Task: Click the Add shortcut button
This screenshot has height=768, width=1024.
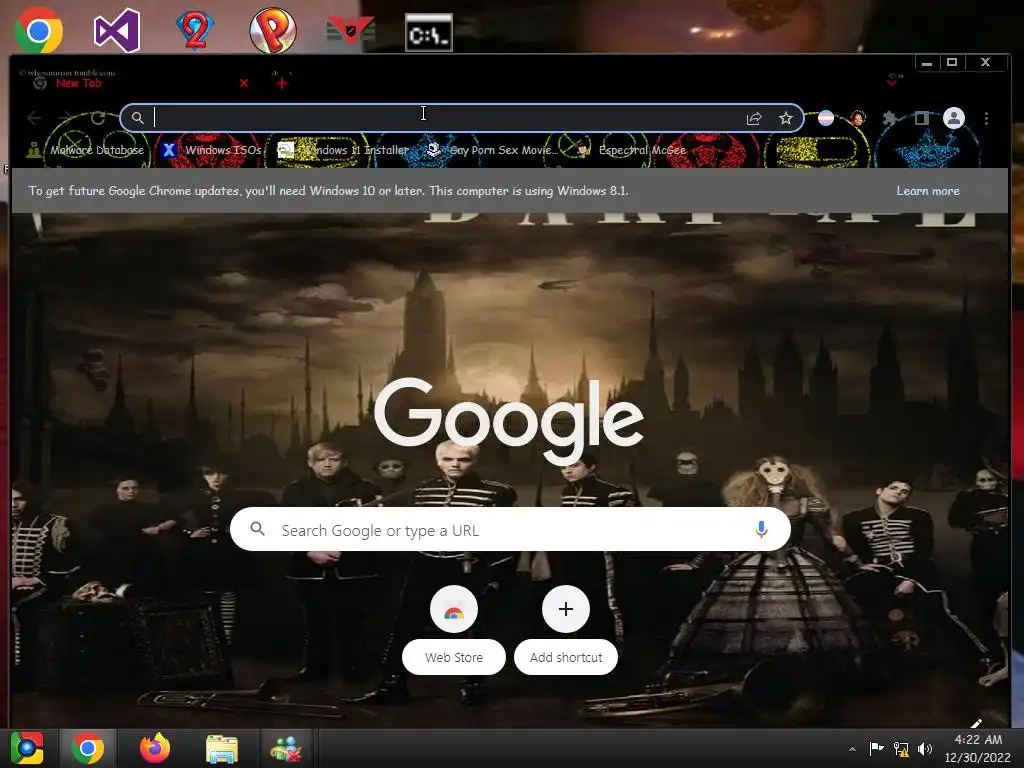Action: [566, 630]
